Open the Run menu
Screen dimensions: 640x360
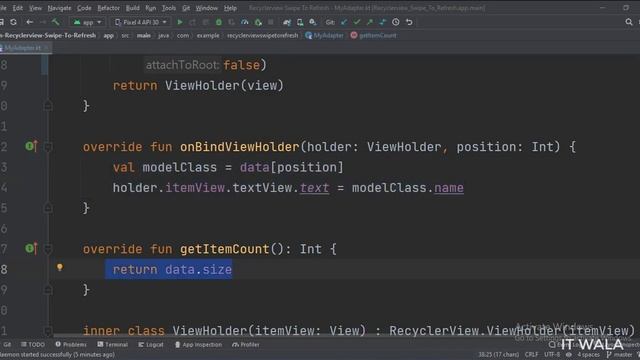151,8
